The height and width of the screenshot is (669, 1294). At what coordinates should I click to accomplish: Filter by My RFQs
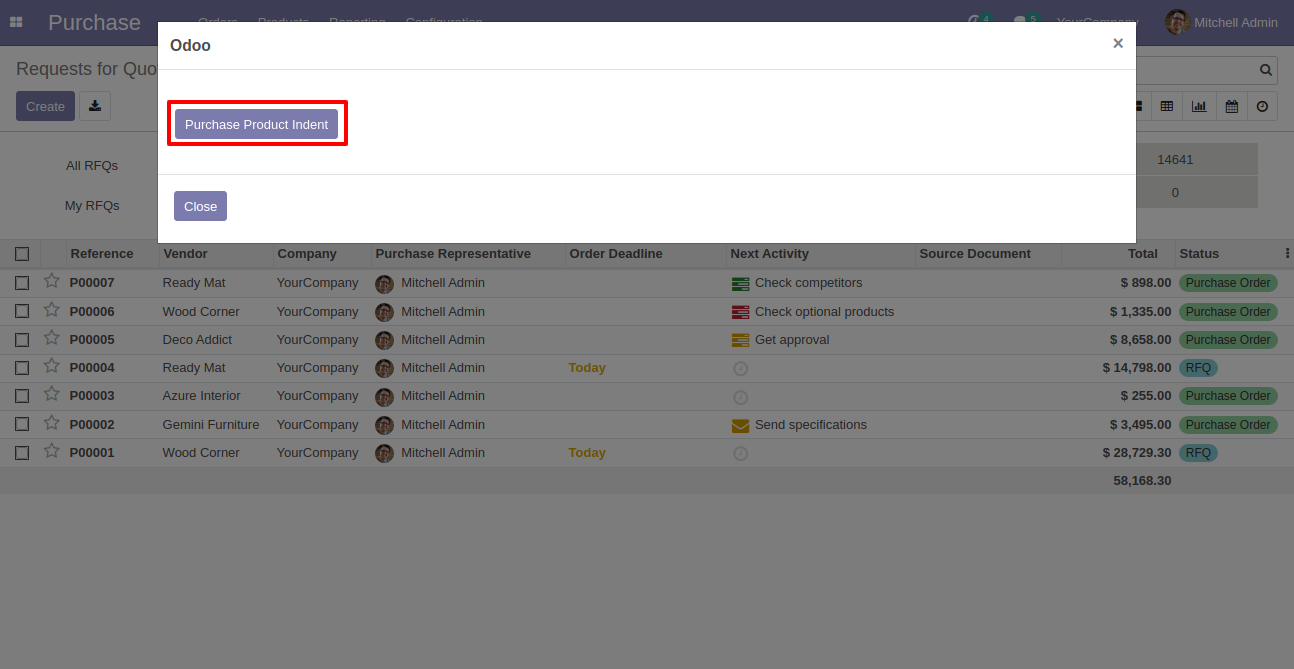(x=92, y=205)
